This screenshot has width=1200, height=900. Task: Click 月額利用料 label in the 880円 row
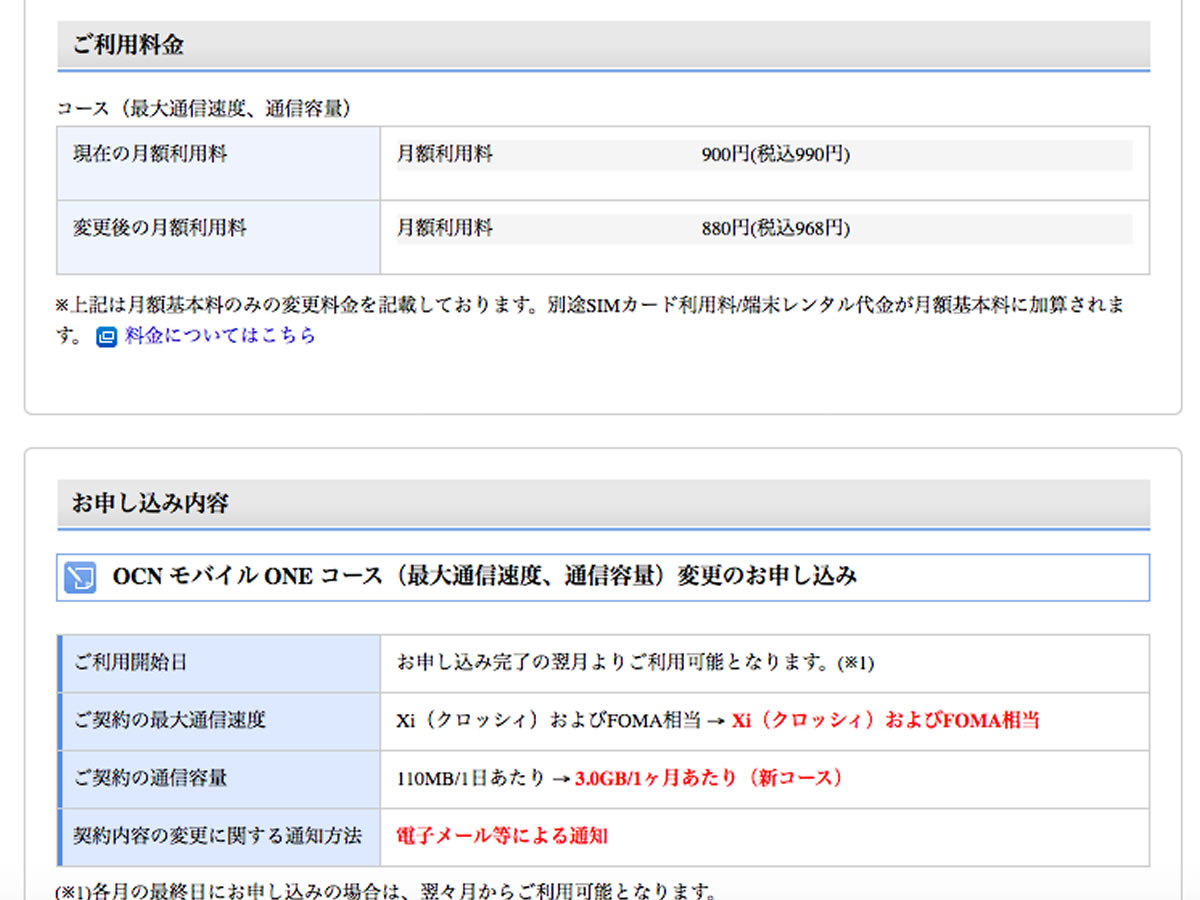445,229
